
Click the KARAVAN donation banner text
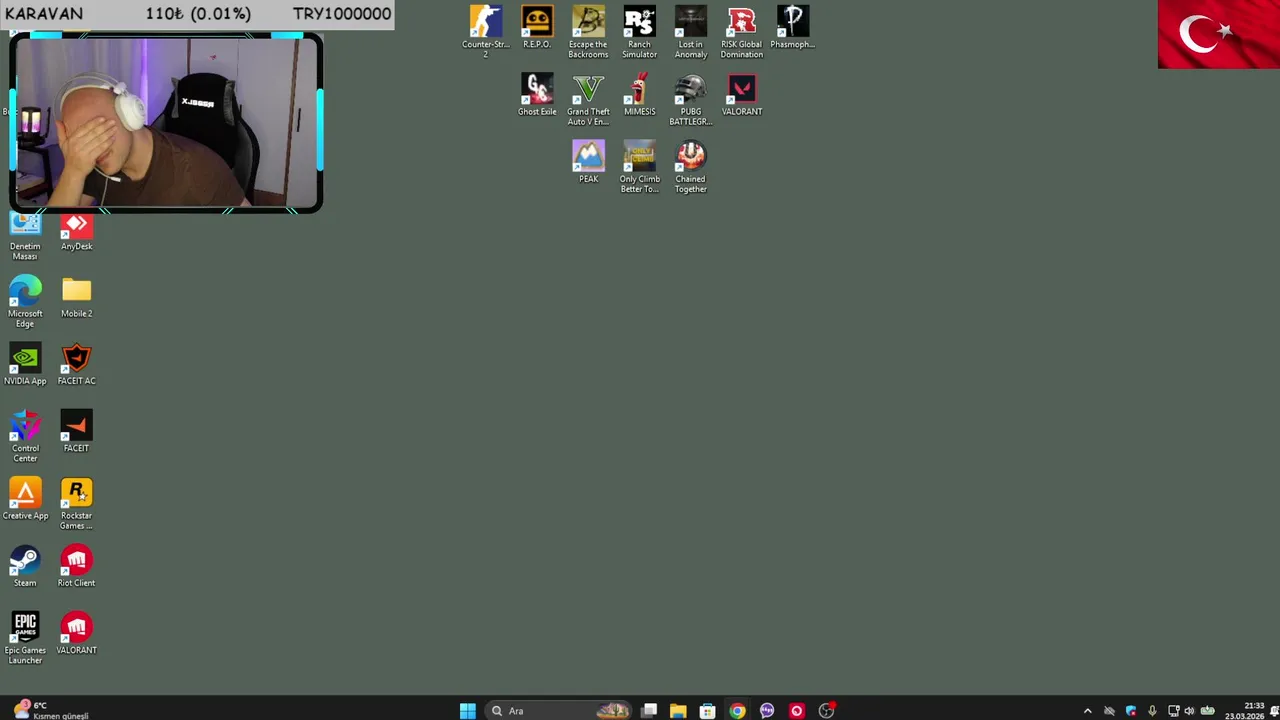(x=43, y=14)
